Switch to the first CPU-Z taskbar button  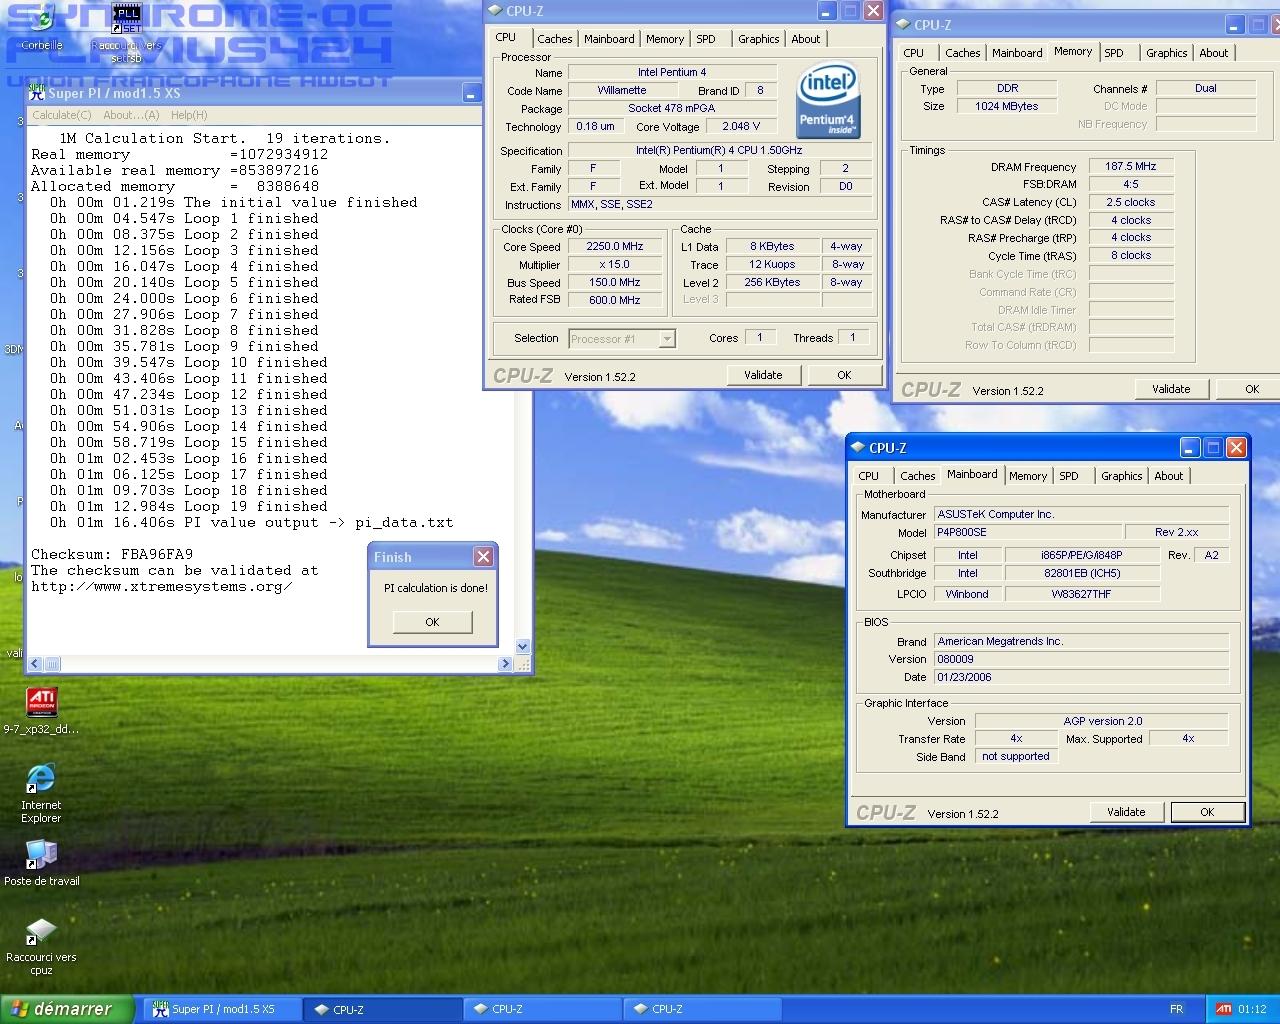tap(381, 1009)
